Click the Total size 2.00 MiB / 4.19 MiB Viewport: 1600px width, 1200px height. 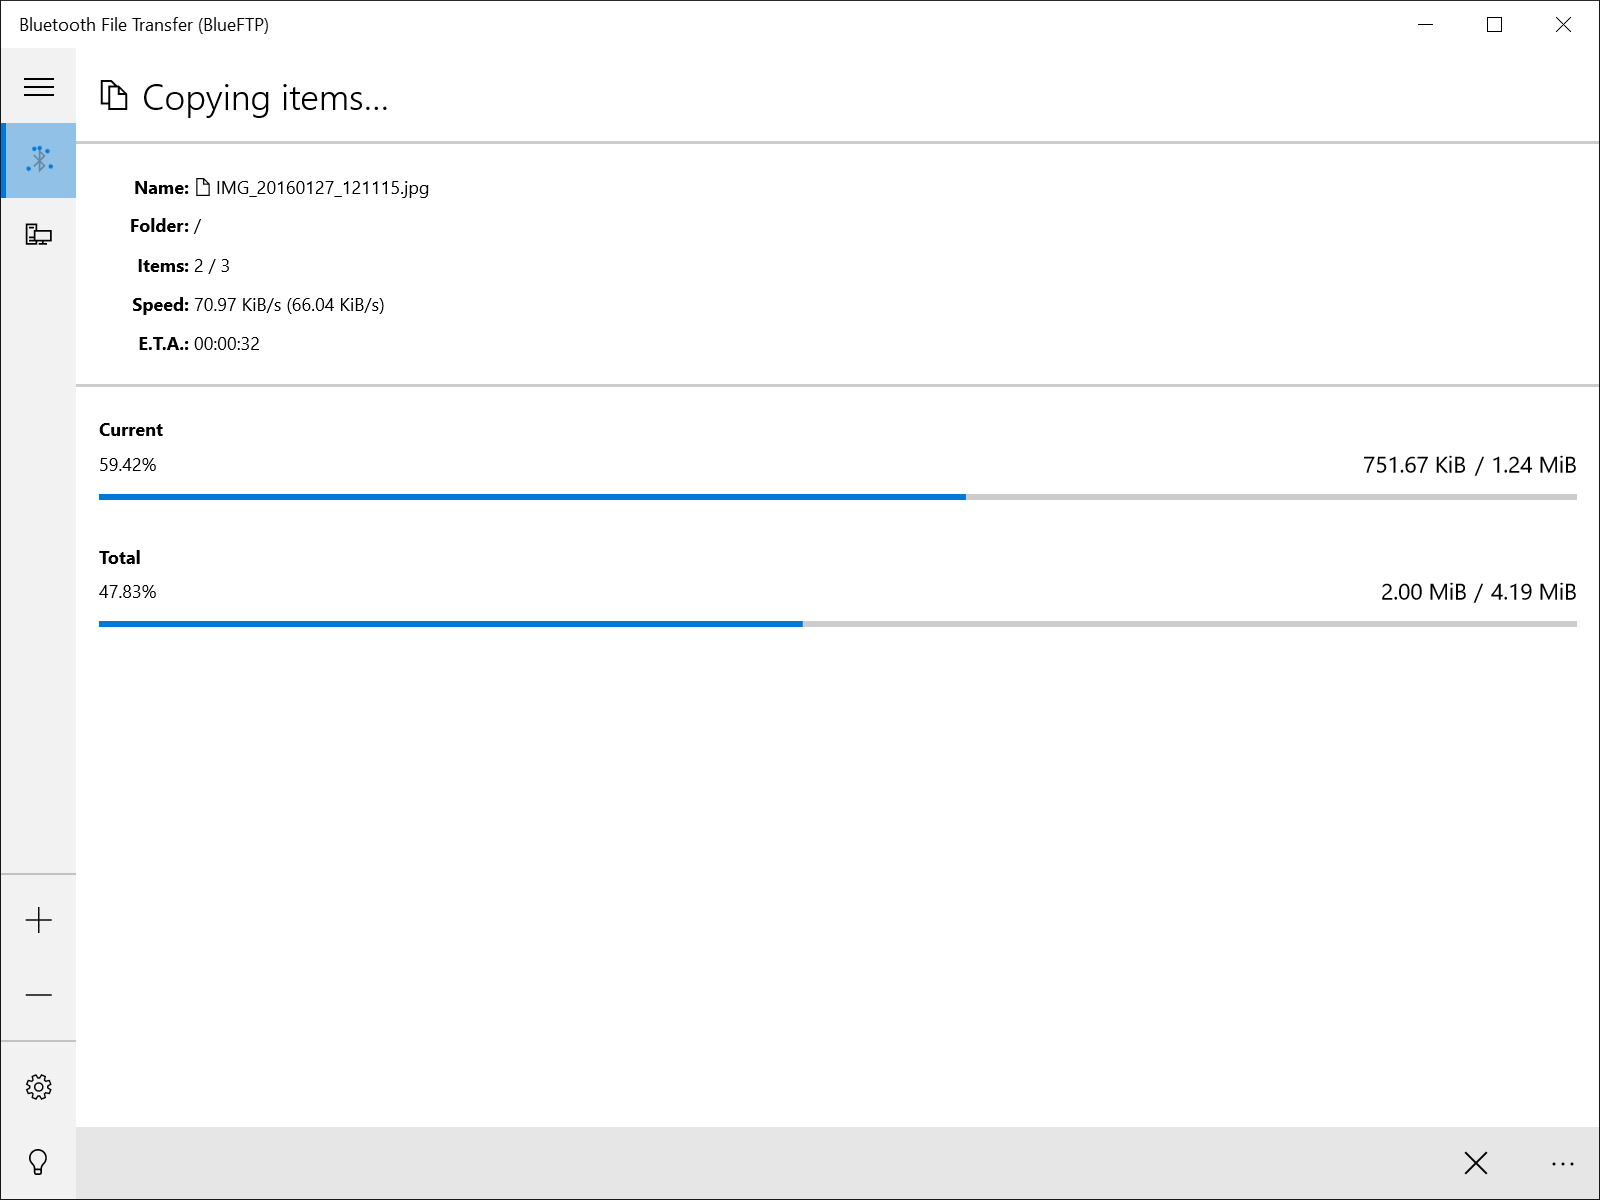(x=1478, y=592)
